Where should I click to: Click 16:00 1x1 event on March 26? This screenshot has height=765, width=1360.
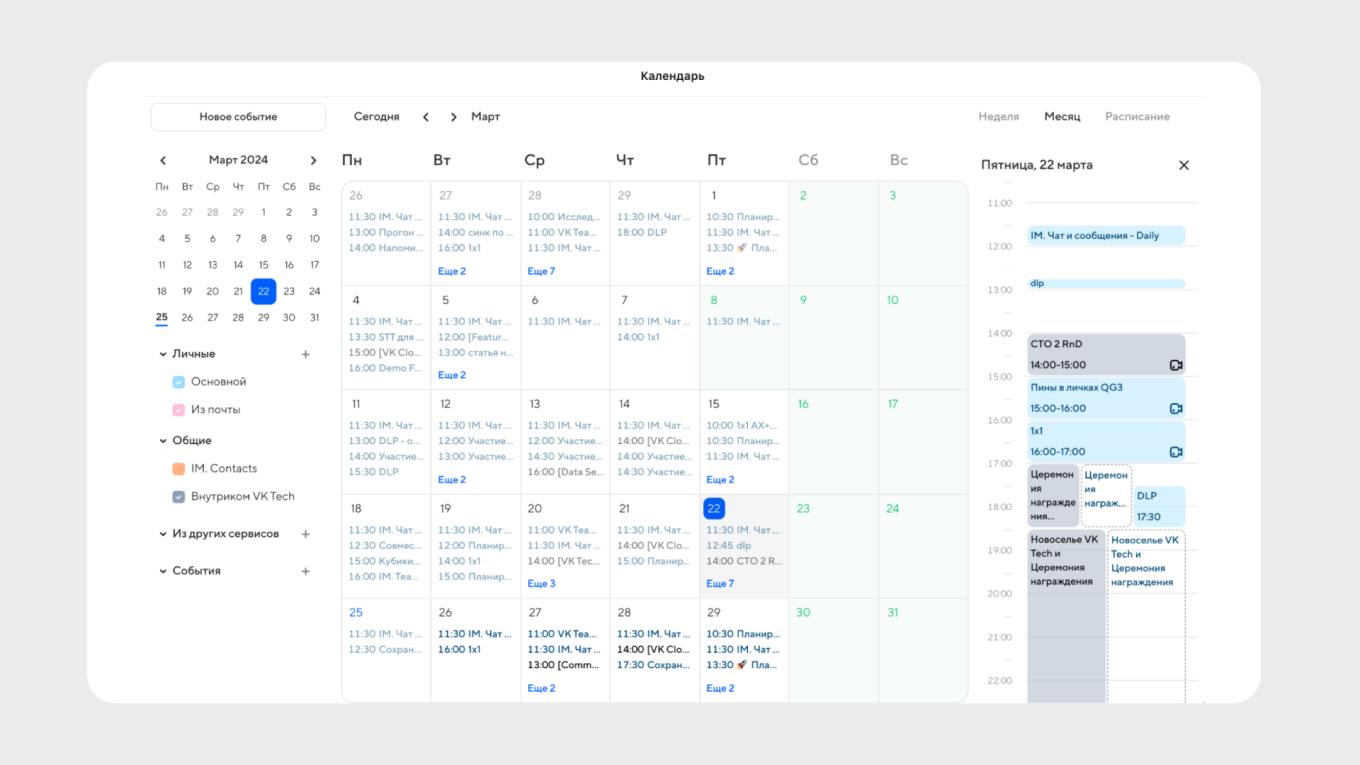tap(459, 649)
